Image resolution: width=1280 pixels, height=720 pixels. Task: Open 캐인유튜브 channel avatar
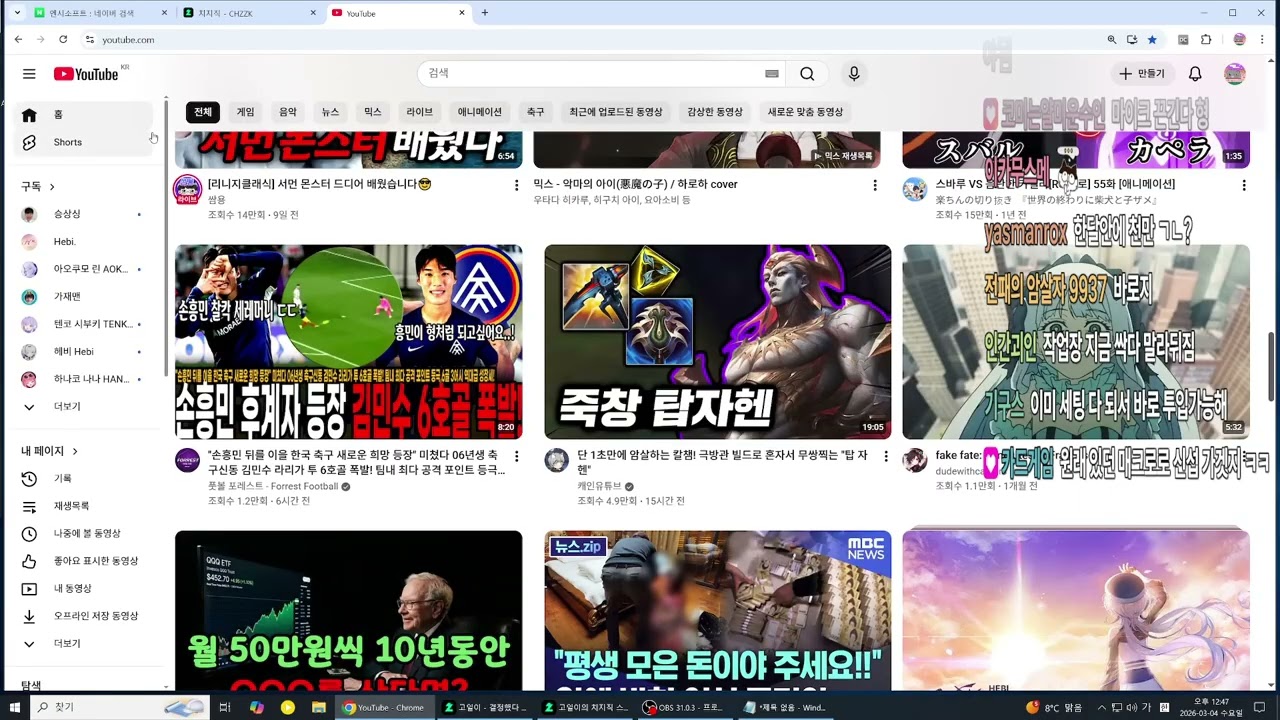click(556, 460)
